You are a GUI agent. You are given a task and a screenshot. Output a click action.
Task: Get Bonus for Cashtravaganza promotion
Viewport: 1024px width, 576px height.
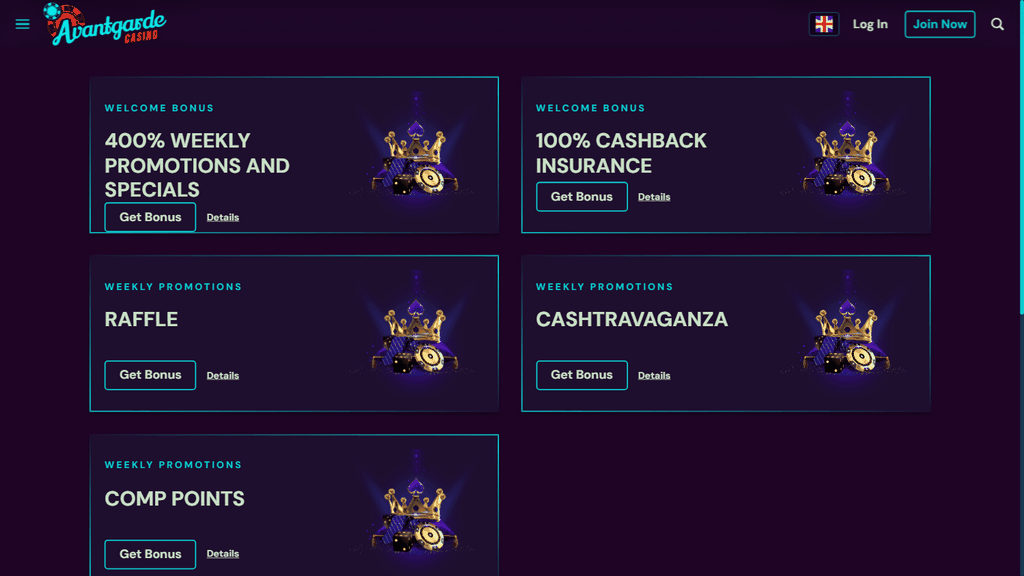[581, 375]
